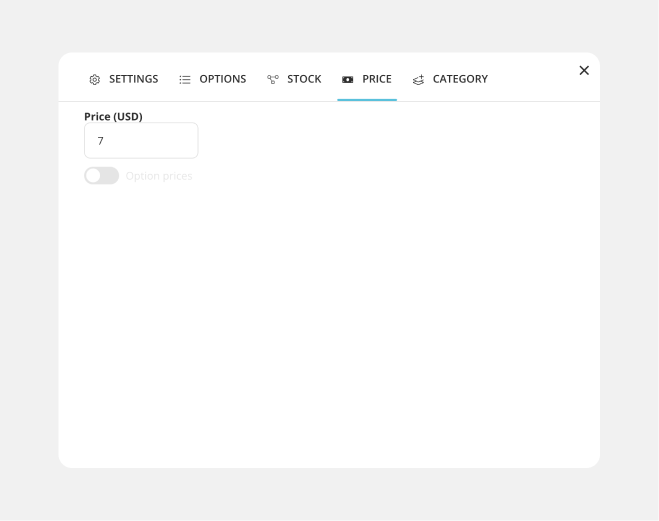Click the icon beside Category
Image resolution: width=659 pixels, height=521 pixels.
[418, 80]
